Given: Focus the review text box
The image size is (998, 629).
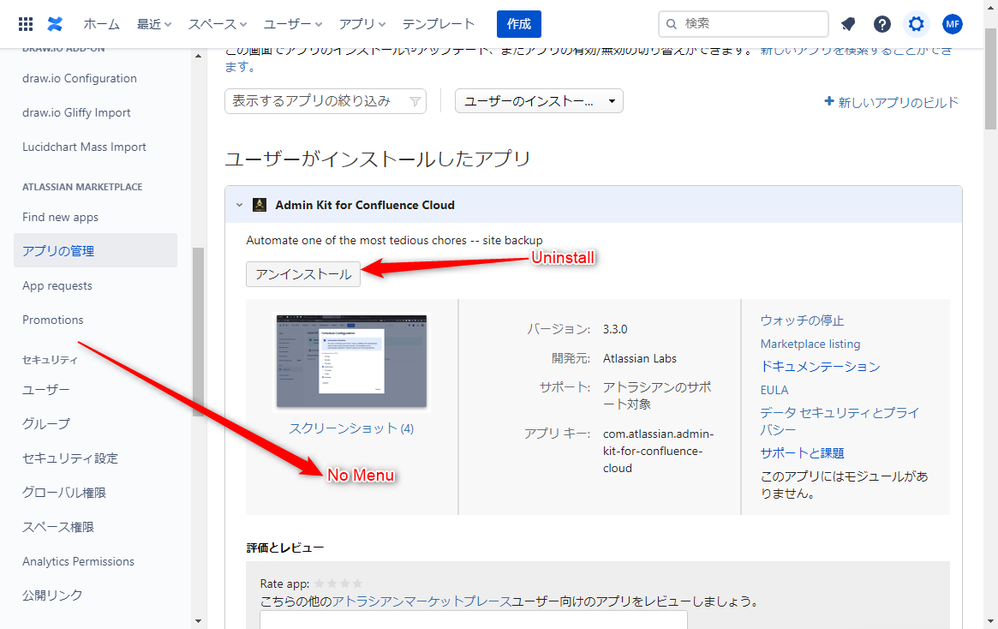Looking at the screenshot, I should pos(474,619).
